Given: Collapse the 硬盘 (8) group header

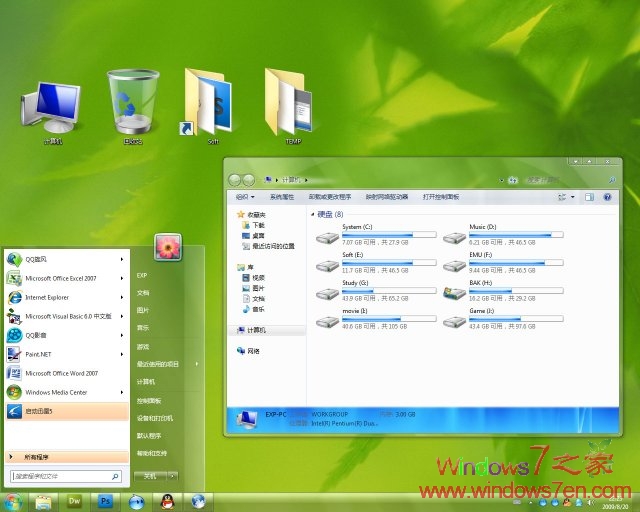Looking at the screenshot, I should coord(313,214).
